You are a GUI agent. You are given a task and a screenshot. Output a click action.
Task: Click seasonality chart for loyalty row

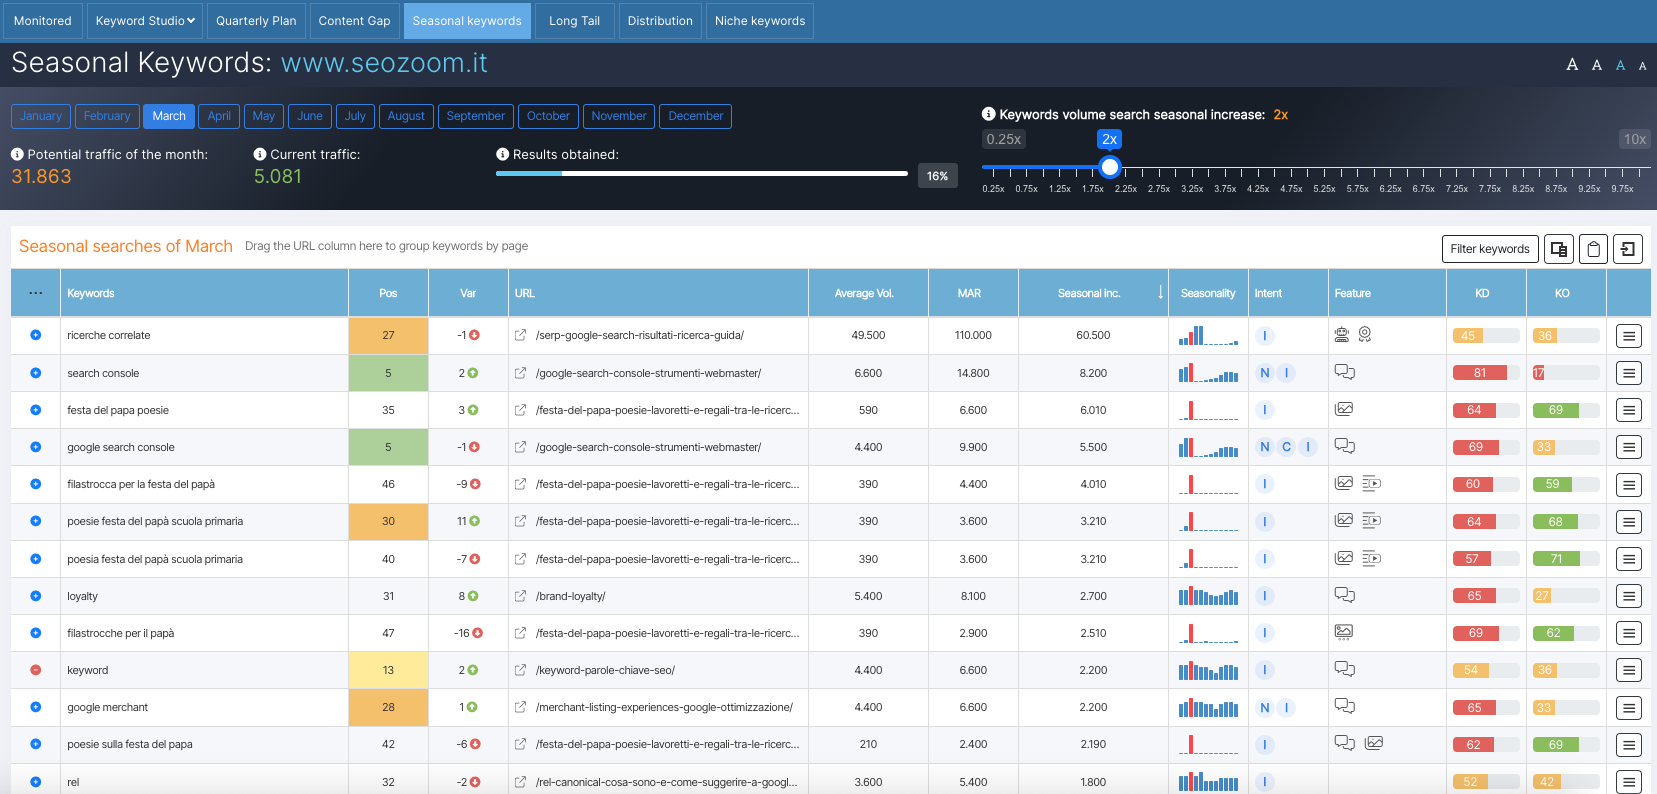[x=1208, y=596]
